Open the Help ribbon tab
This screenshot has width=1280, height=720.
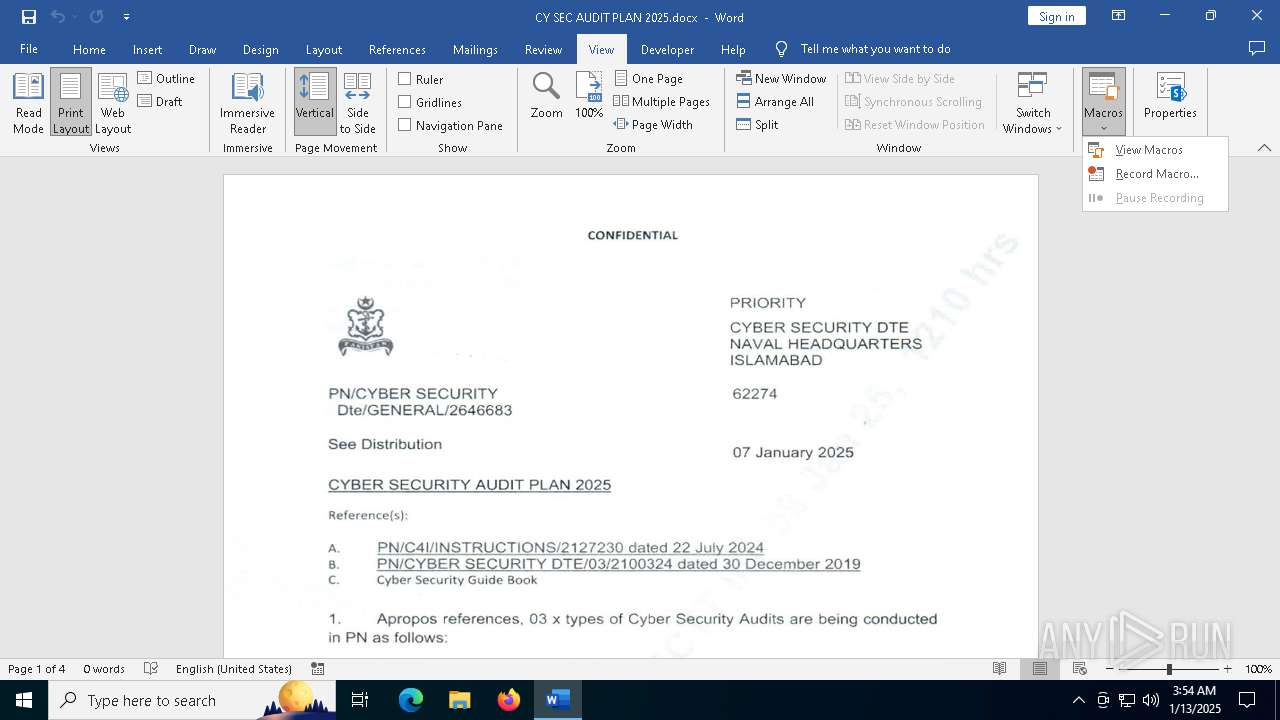[x=733, y=49]
